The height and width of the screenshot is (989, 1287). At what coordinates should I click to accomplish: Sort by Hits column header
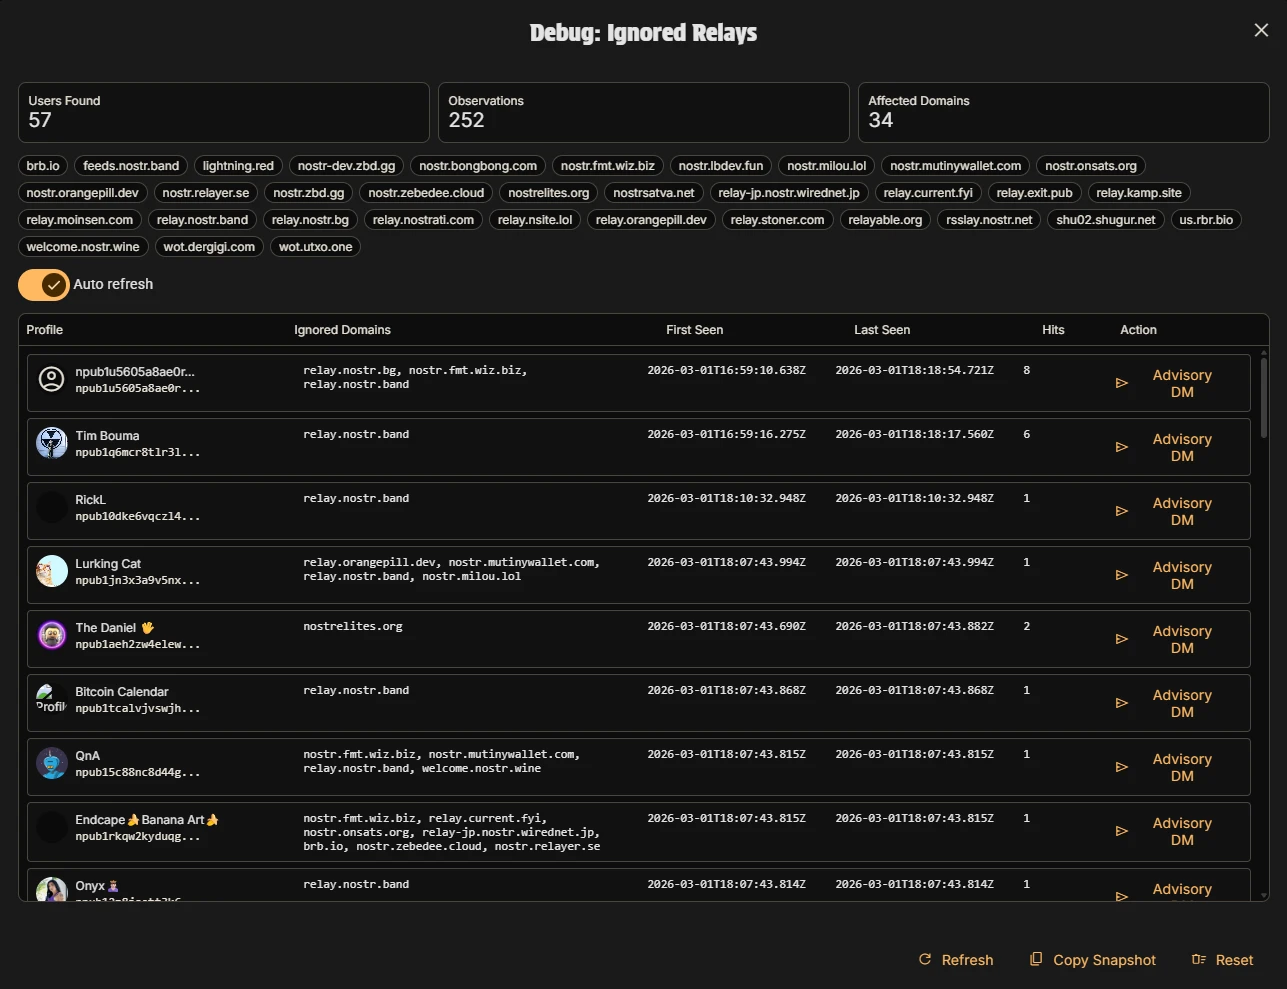point(1052,330)
